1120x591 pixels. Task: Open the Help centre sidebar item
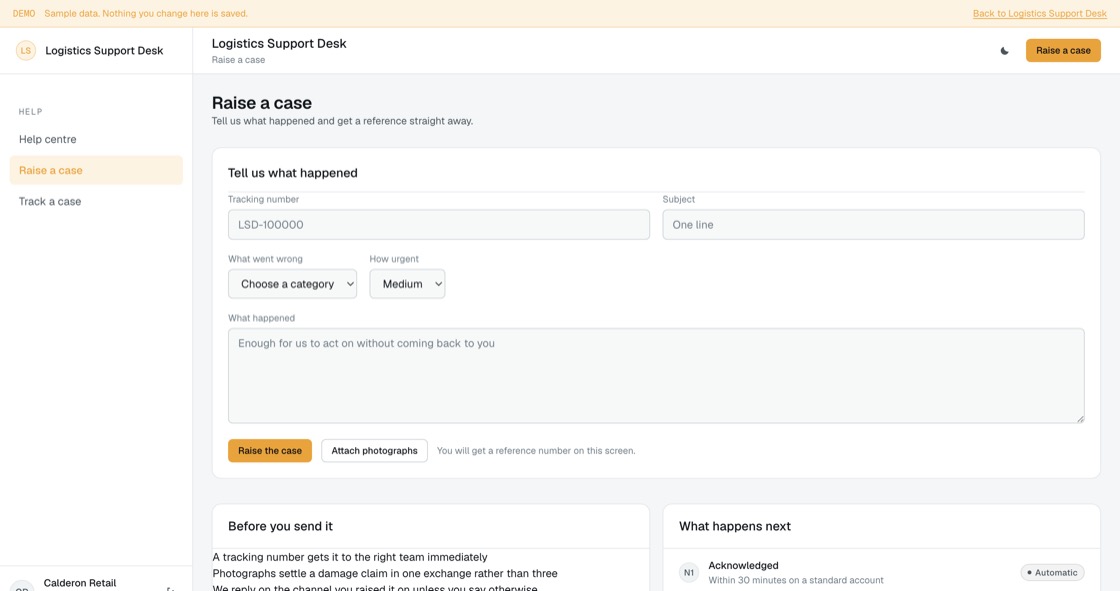click(96, 139)
